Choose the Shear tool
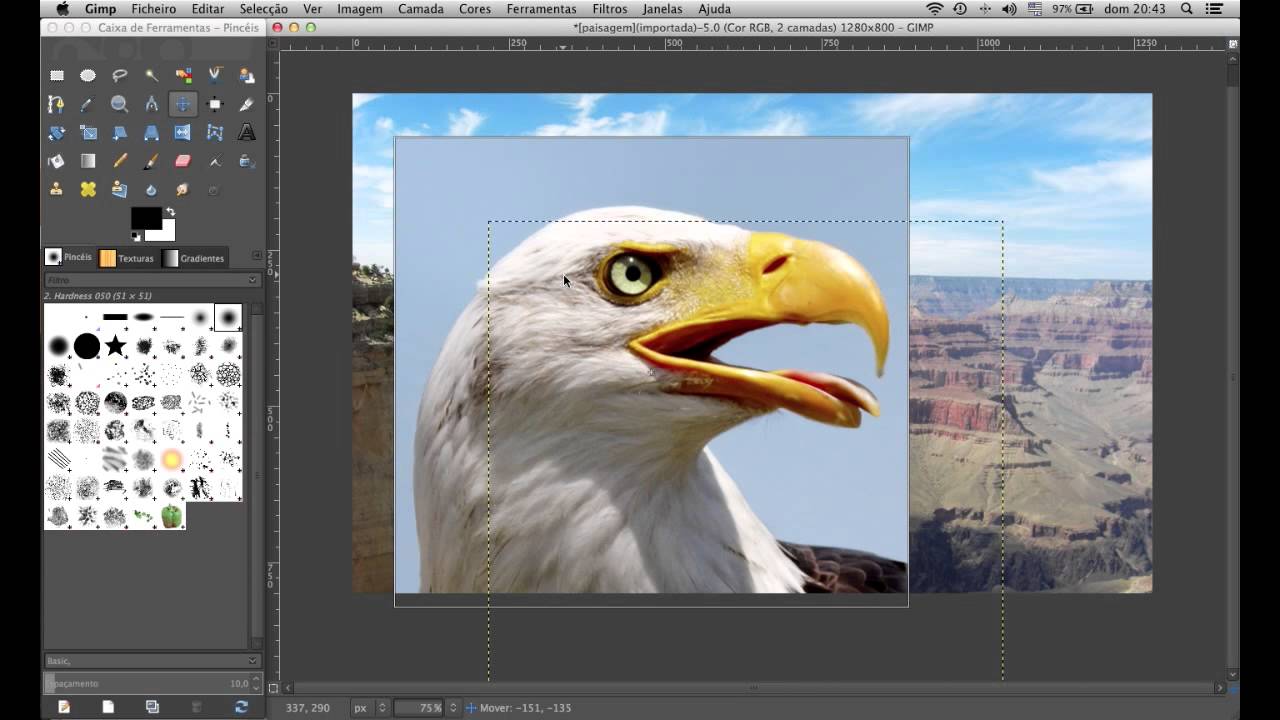Image resolution: width=1280 pixels, height=720 pixels. (120, 132)
